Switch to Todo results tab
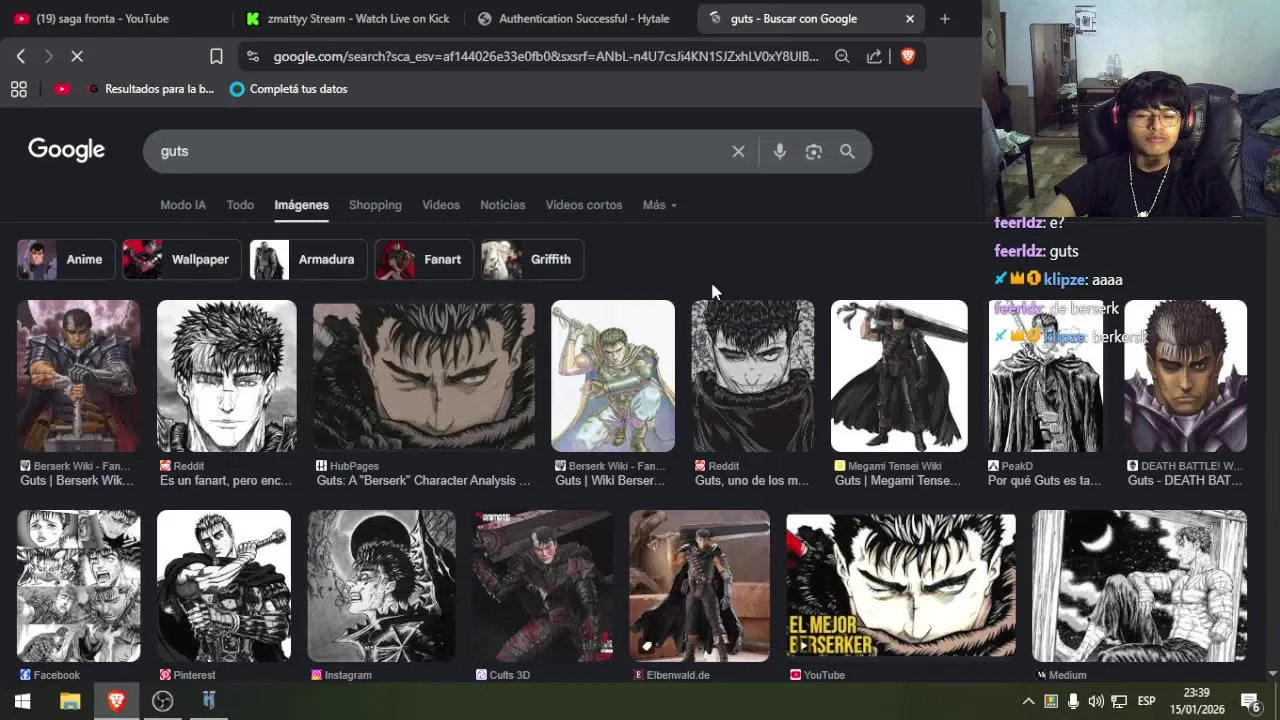Viewport: 1280px width, 720px height. click(x=240, y=205)
